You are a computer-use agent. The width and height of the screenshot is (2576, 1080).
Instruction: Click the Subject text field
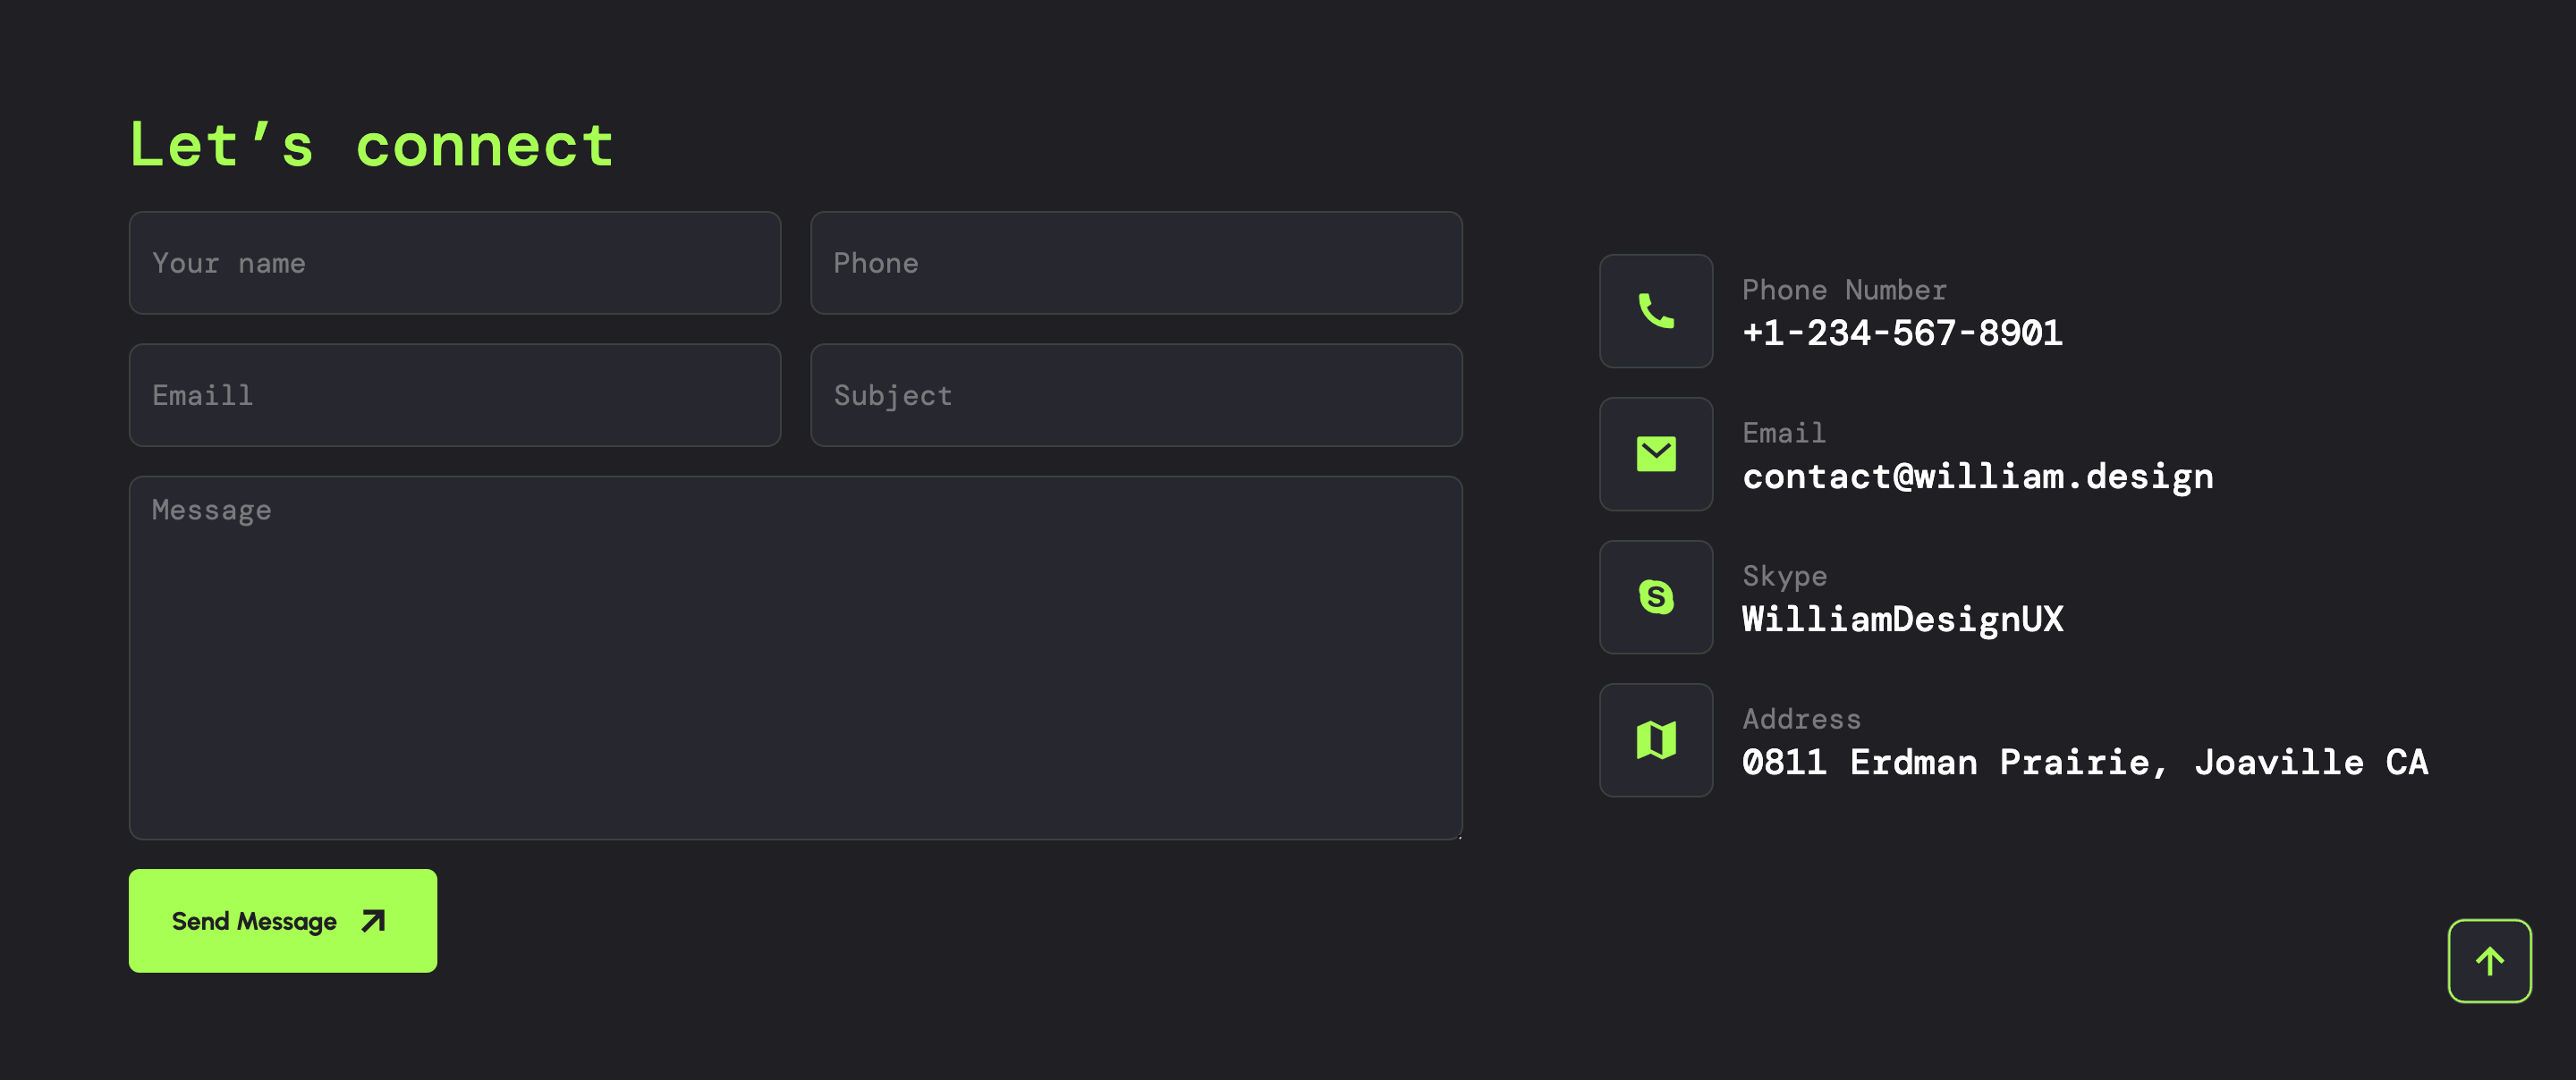pos(1136,395)
